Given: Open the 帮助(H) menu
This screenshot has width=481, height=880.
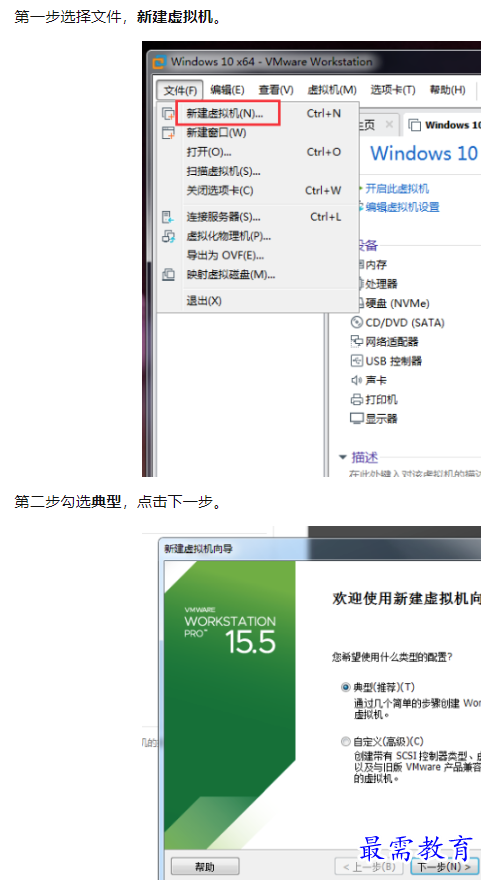Looking at the screenshot, I should (447, 90).
